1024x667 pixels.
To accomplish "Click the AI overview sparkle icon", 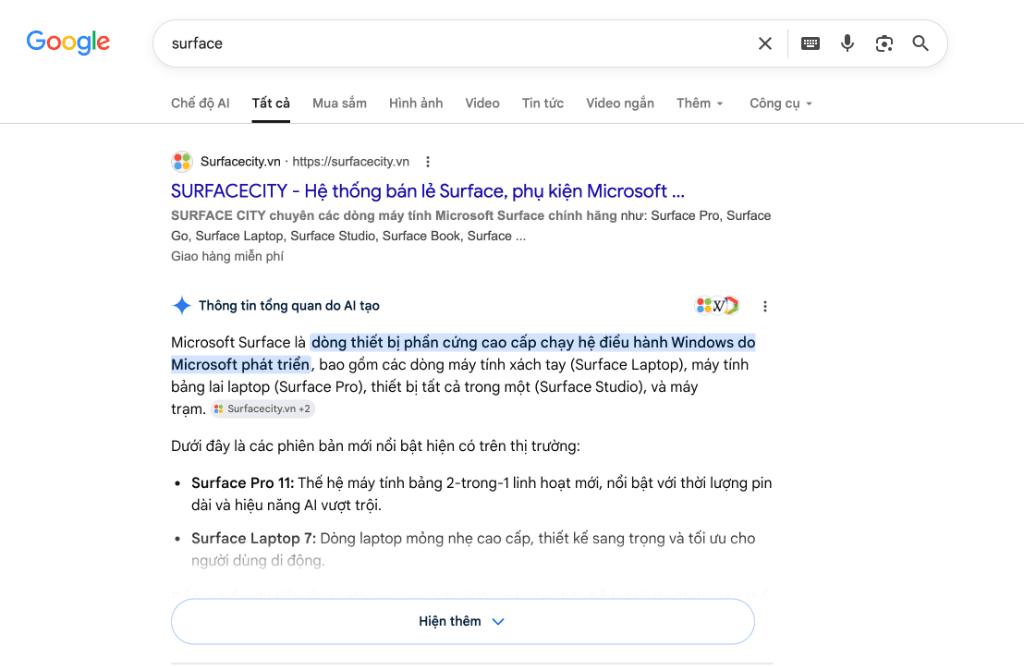I will [182, 305].
